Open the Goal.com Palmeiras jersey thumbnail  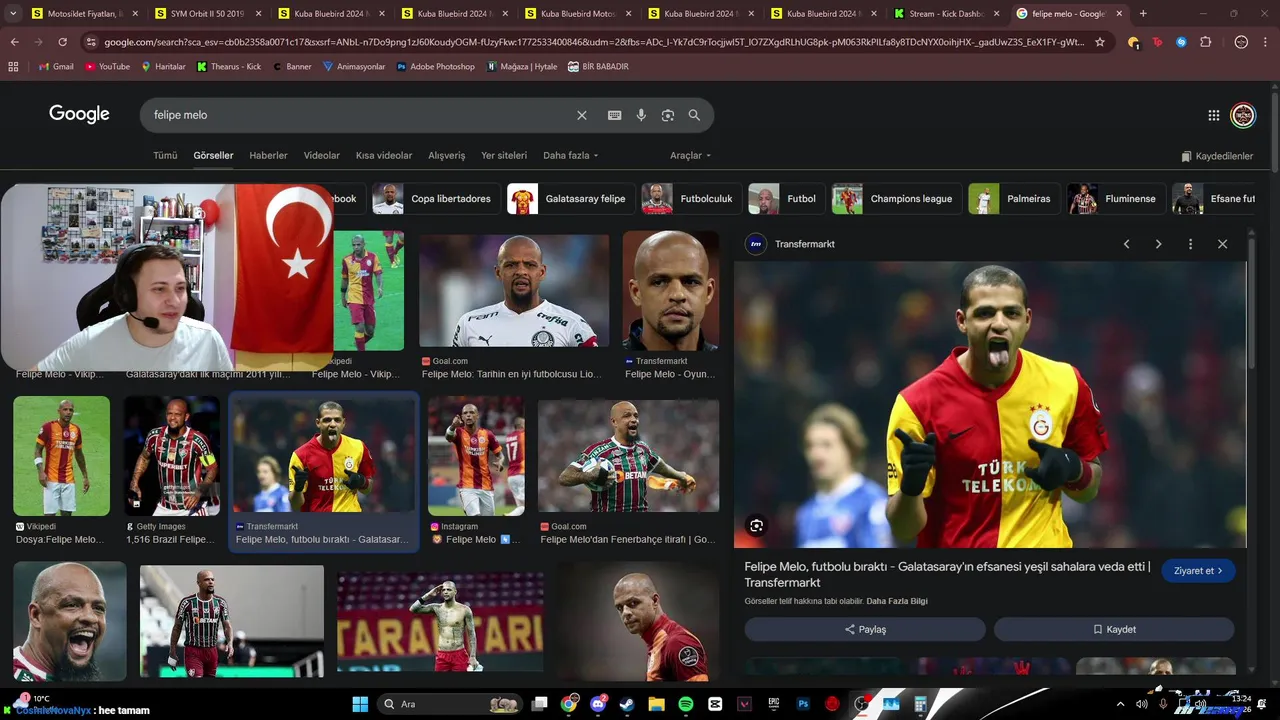[x=514, y=291]
